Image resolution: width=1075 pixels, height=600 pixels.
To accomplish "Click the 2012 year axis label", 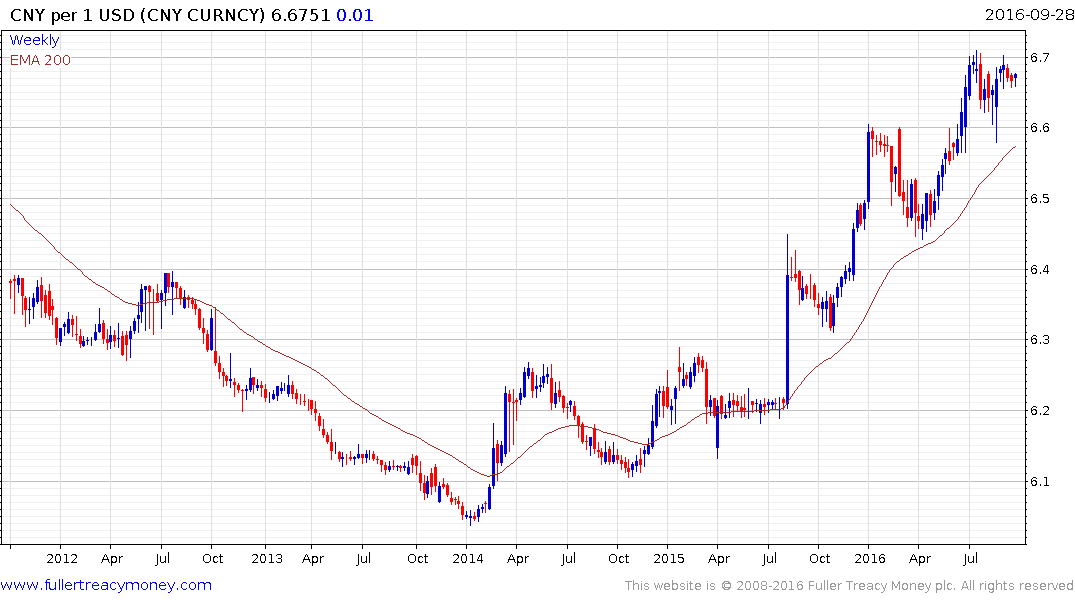I will (x=62, y=558).
